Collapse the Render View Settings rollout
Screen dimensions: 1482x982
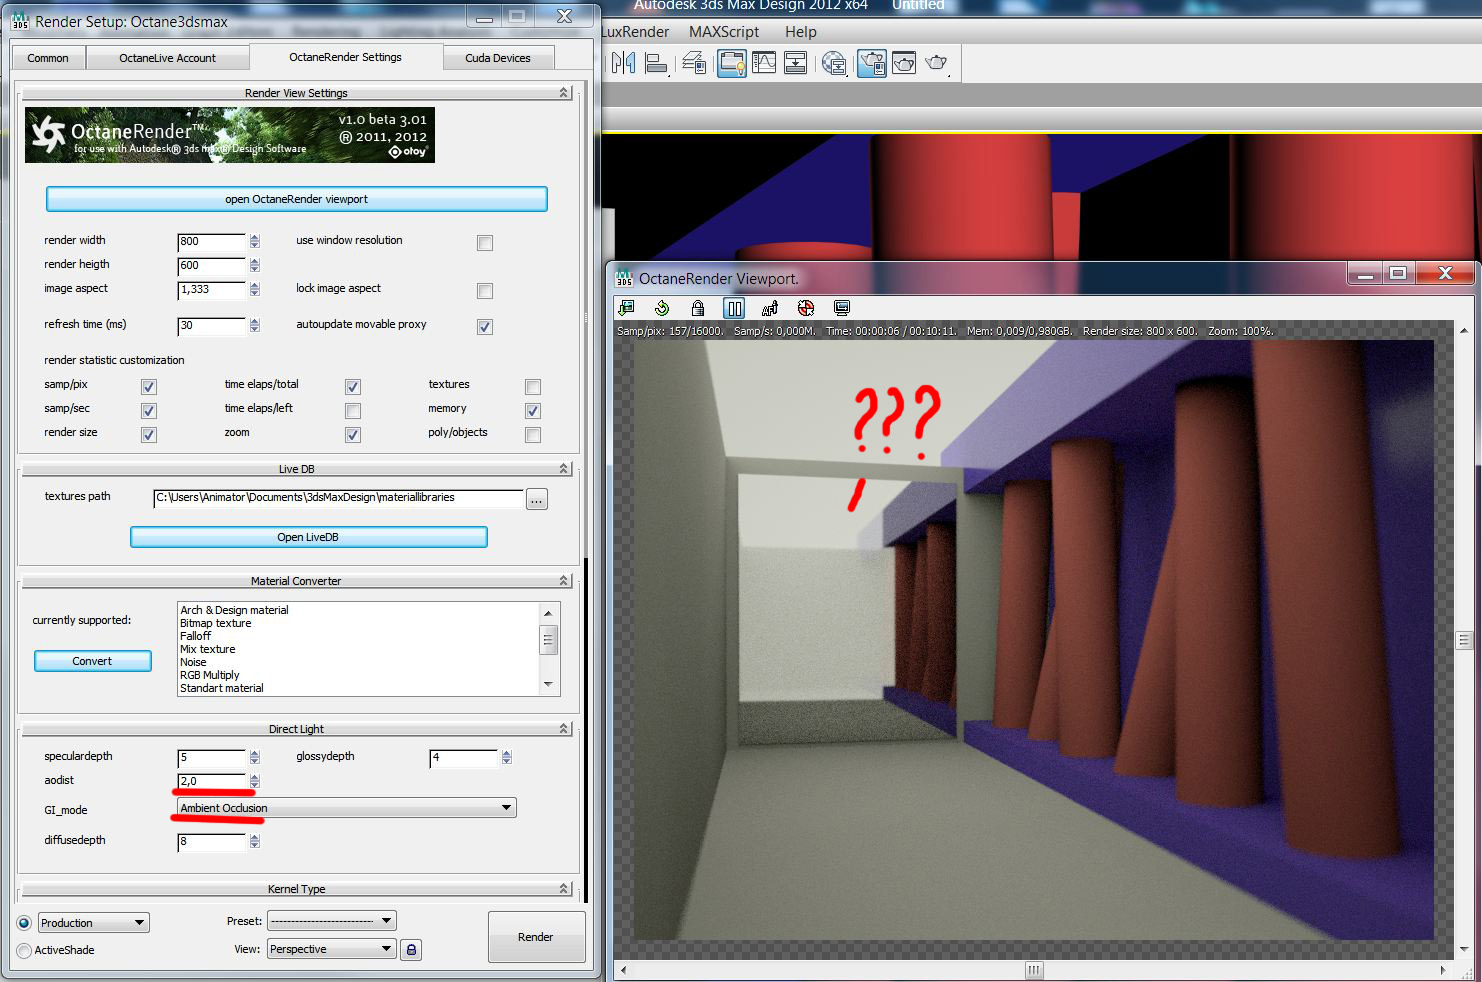tap(296, 93)
